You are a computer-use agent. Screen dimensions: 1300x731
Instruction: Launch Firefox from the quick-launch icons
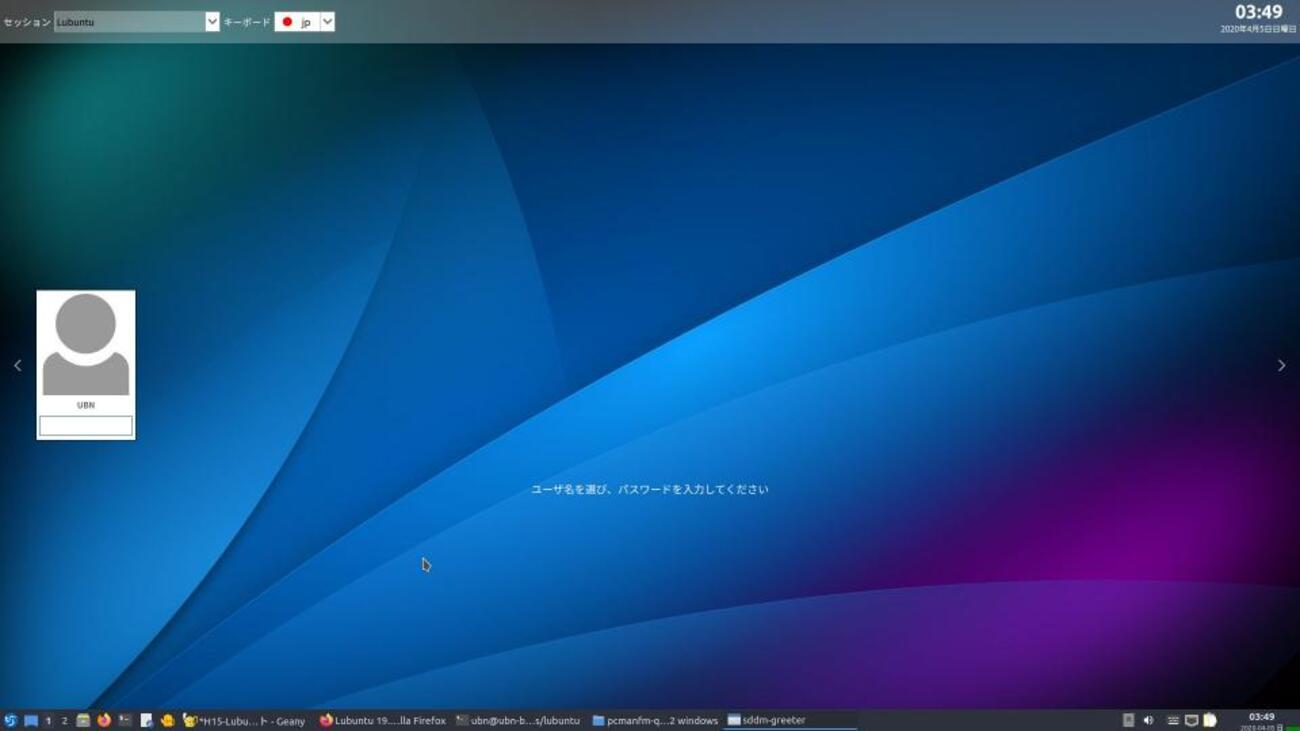click(104, 720)
